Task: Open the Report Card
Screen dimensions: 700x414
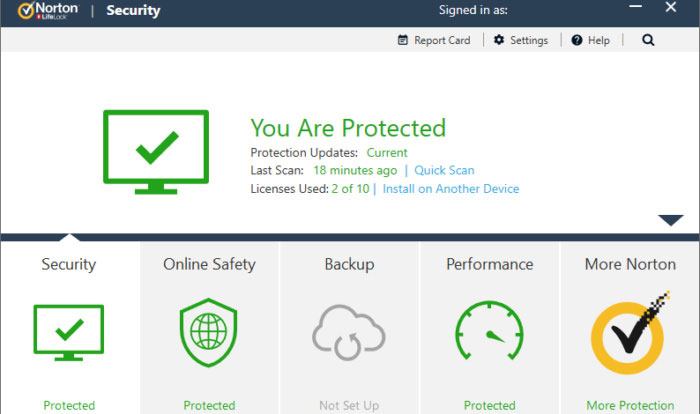Action: click(434, 40)
